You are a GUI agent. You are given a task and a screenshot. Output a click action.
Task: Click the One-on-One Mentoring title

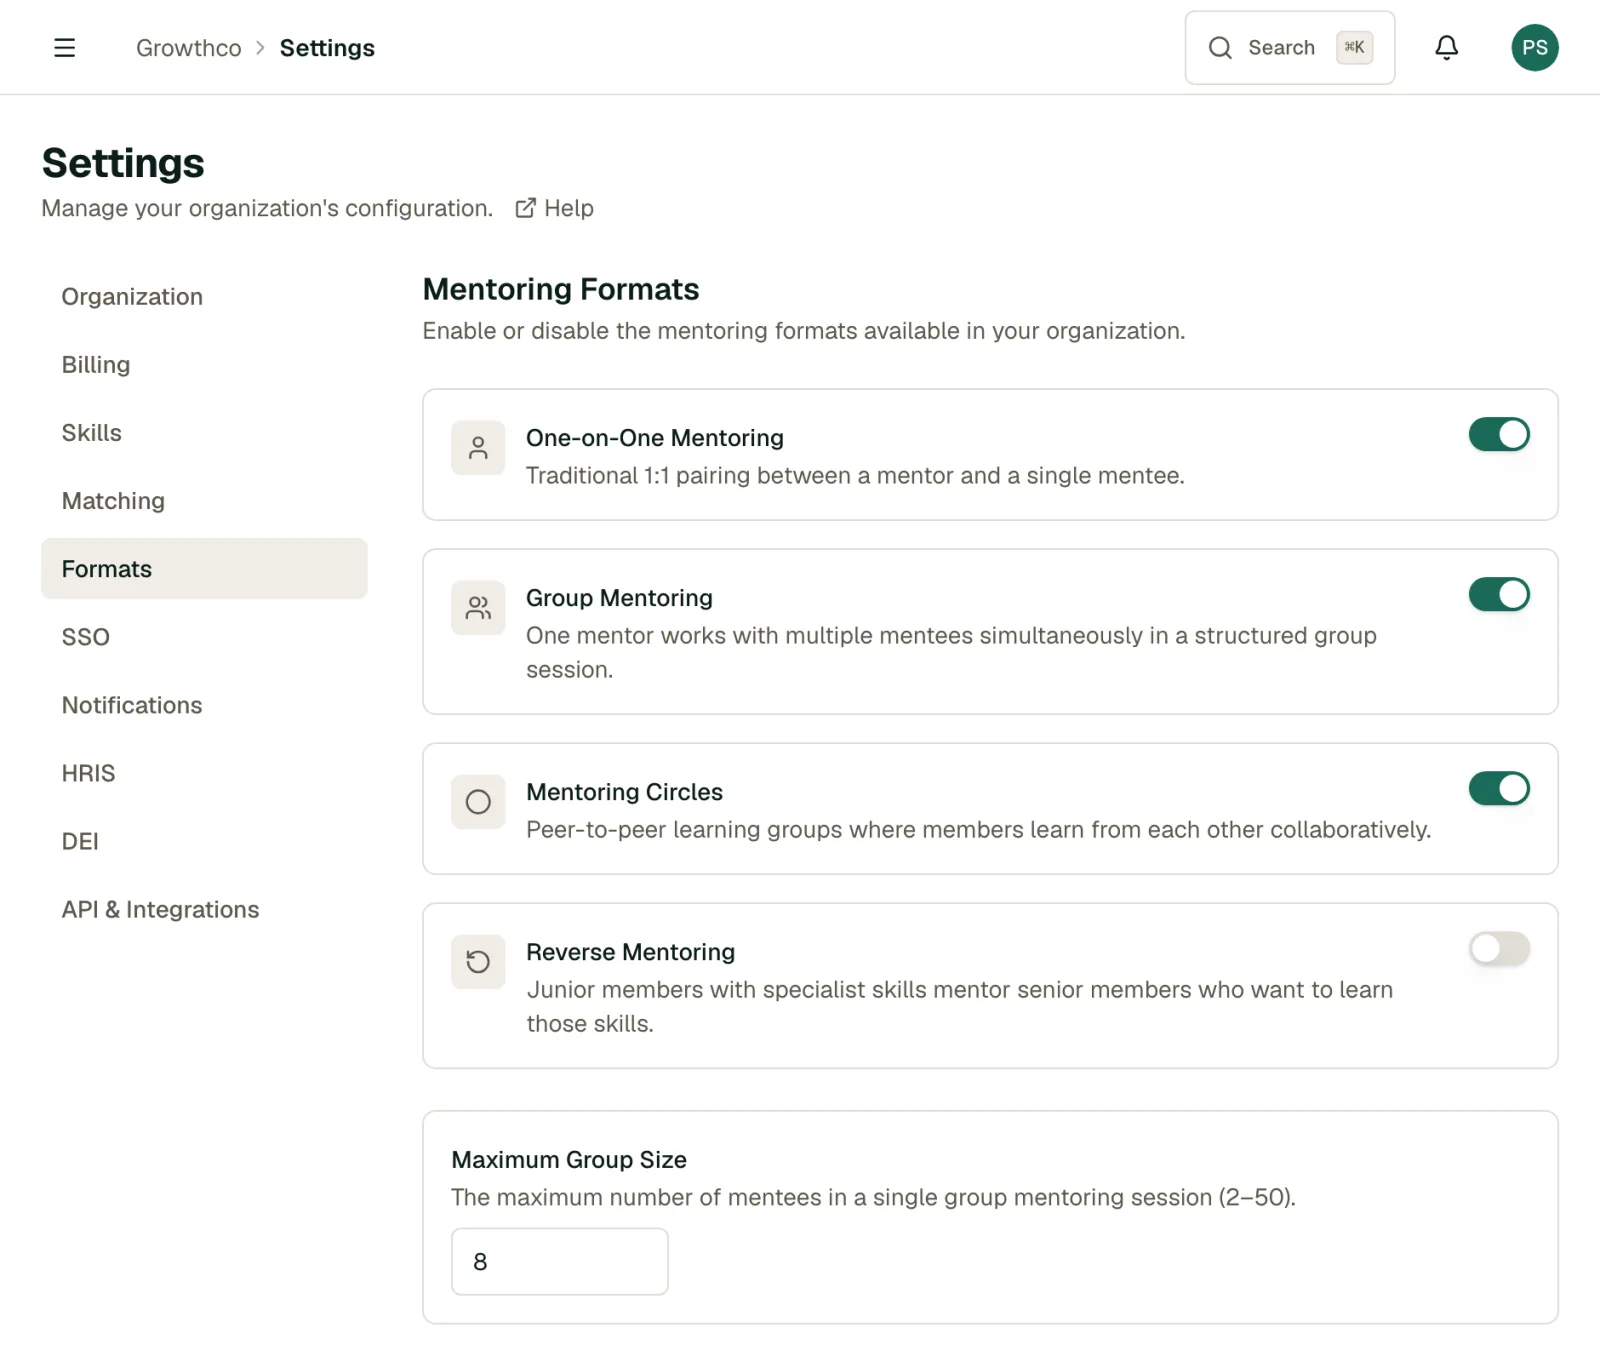[x=655, y=438]
